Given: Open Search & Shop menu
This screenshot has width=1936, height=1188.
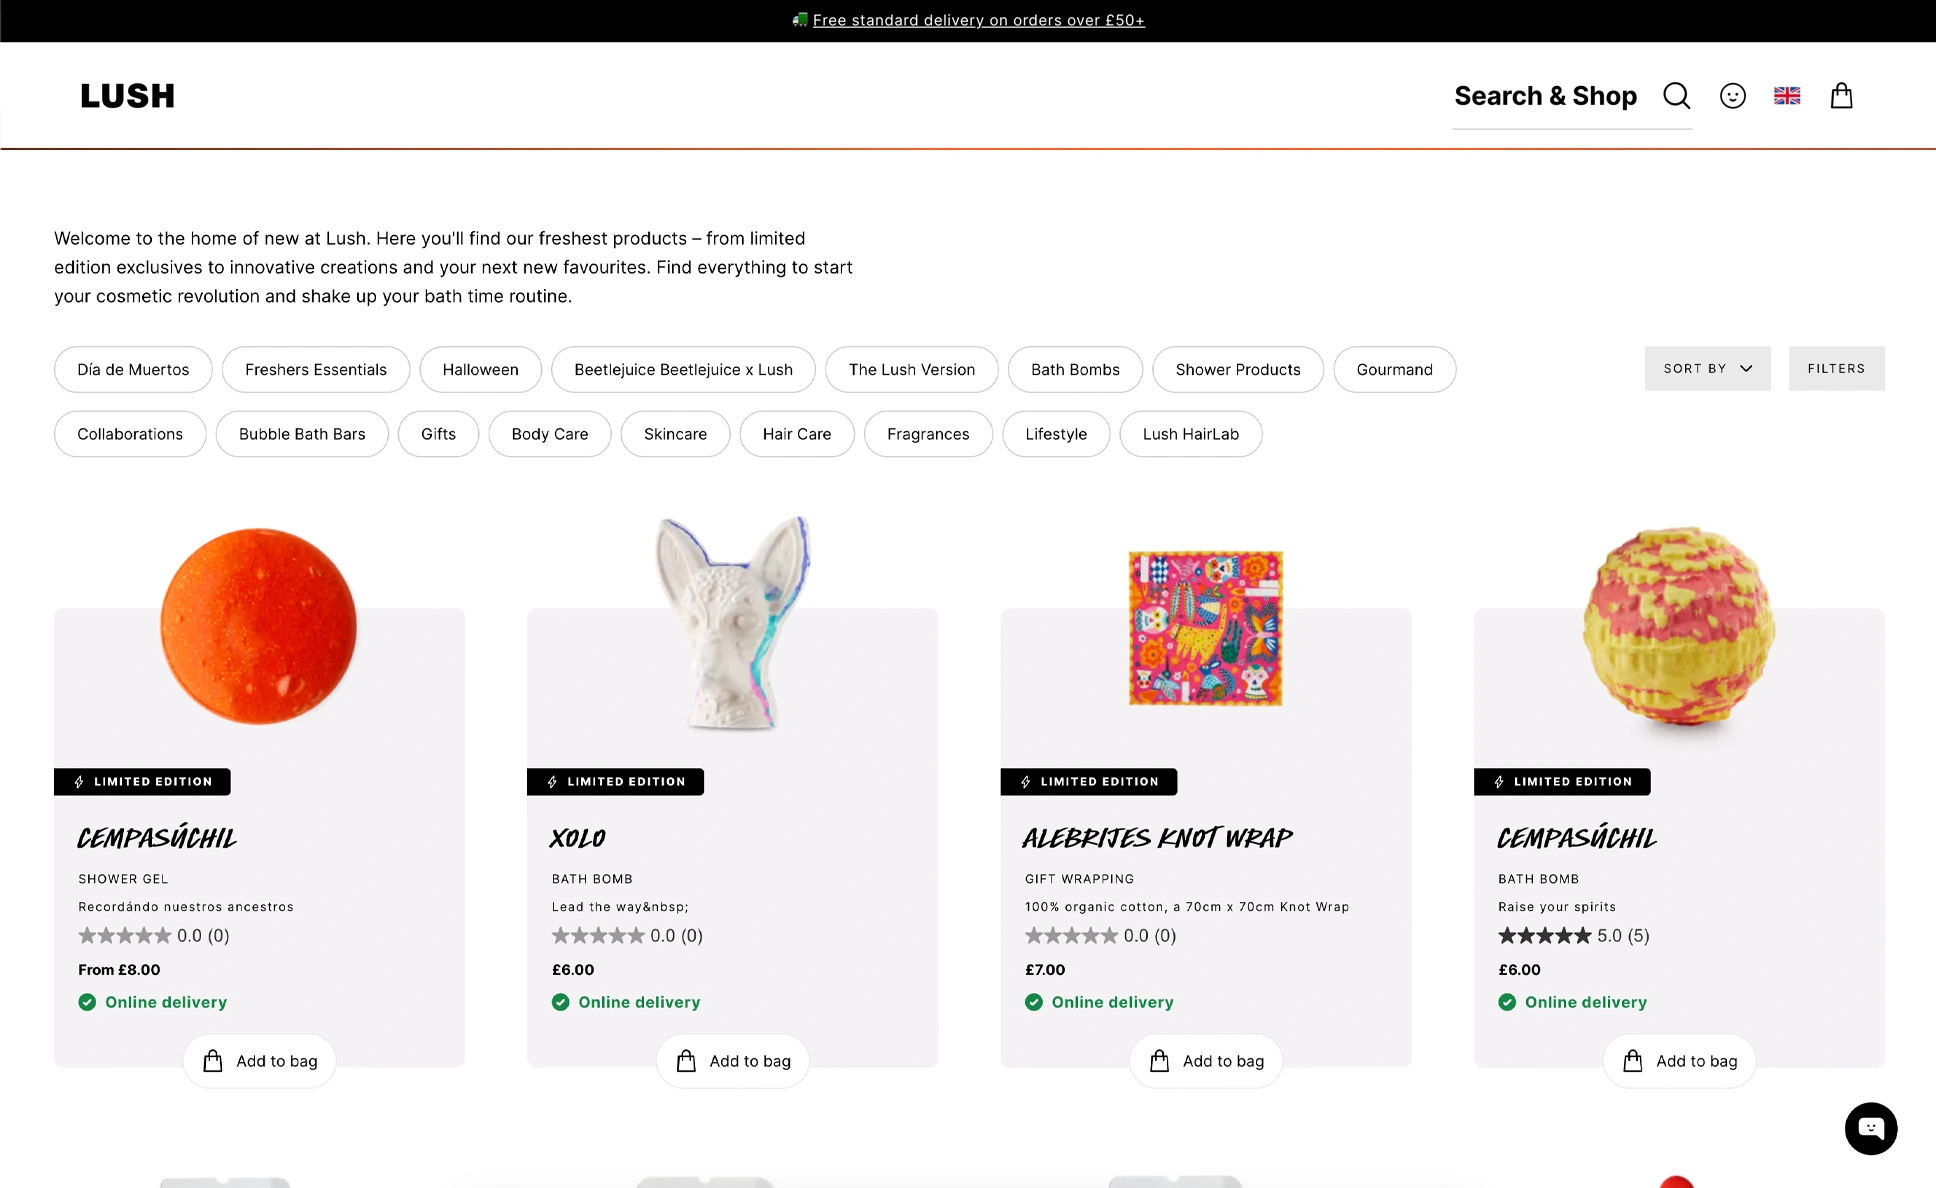Looking at the screenshot, I should pos(1545,96).
